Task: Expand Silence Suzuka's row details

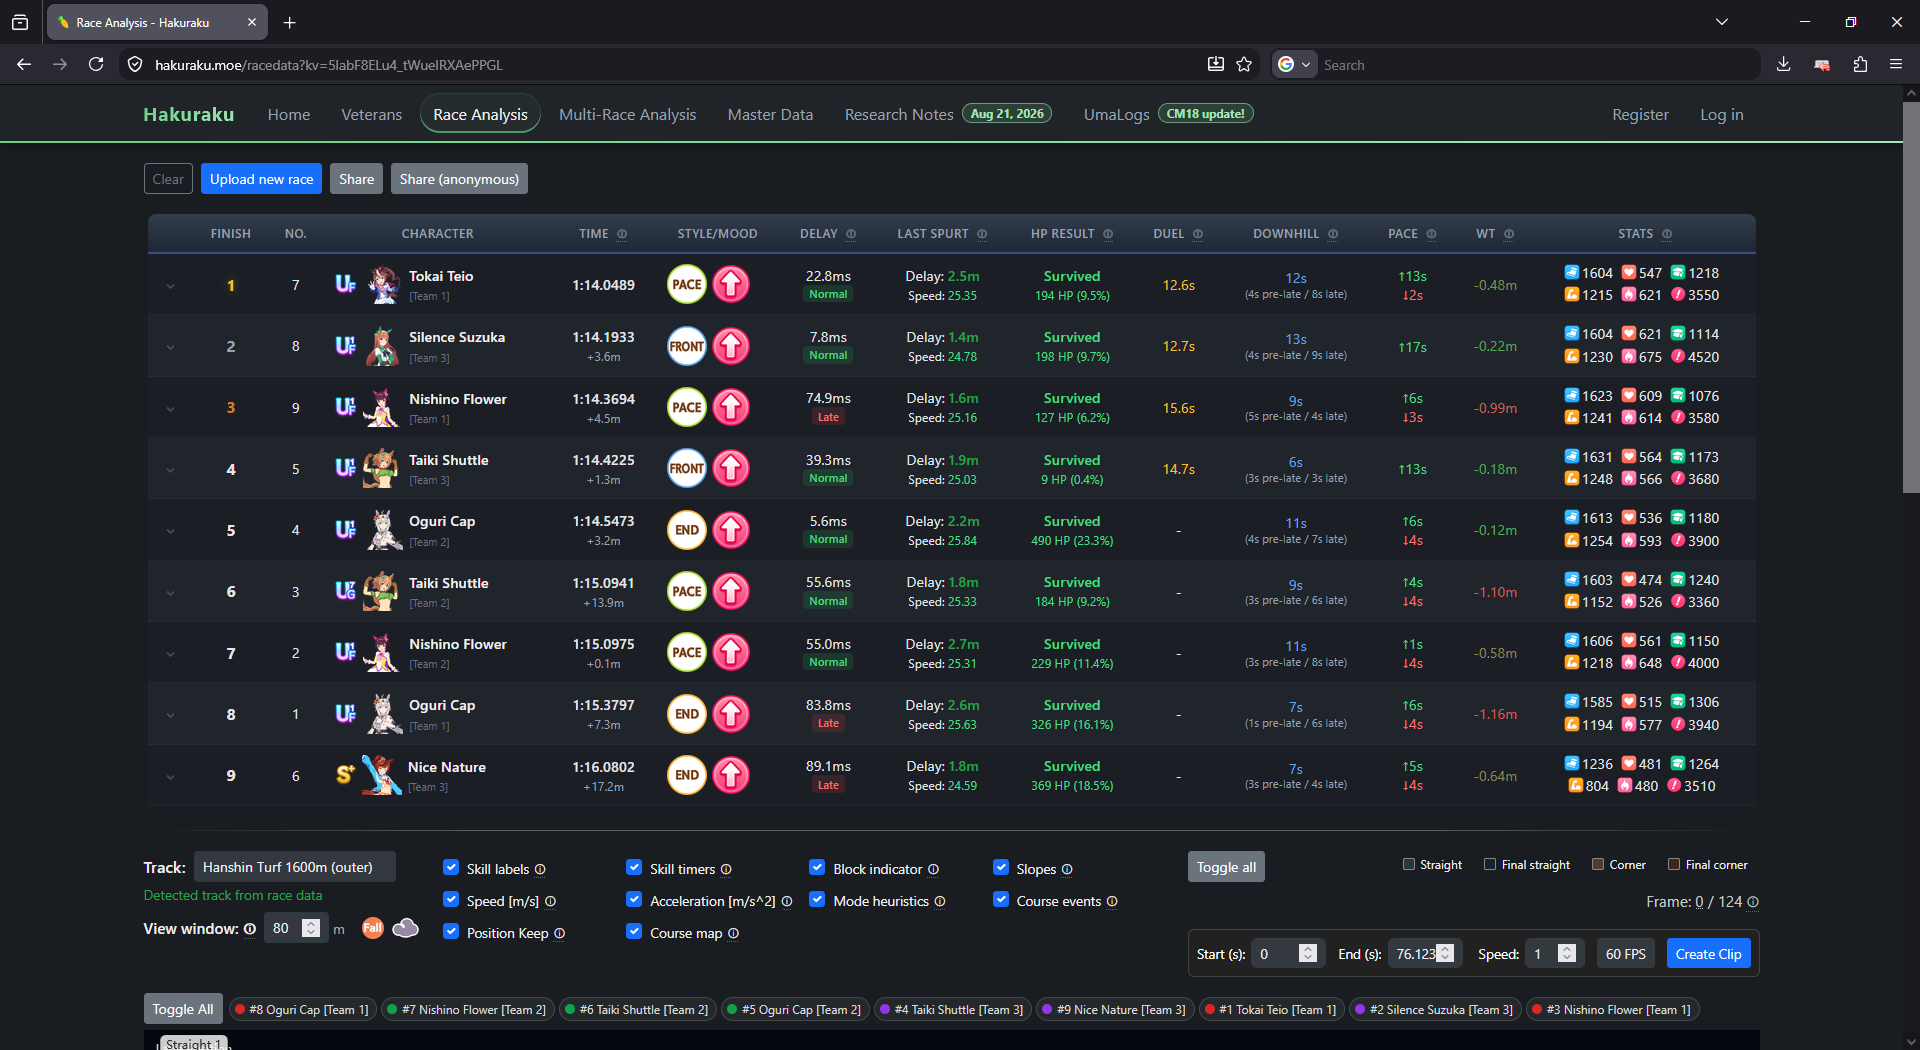Action: click(x=170, y=348)
